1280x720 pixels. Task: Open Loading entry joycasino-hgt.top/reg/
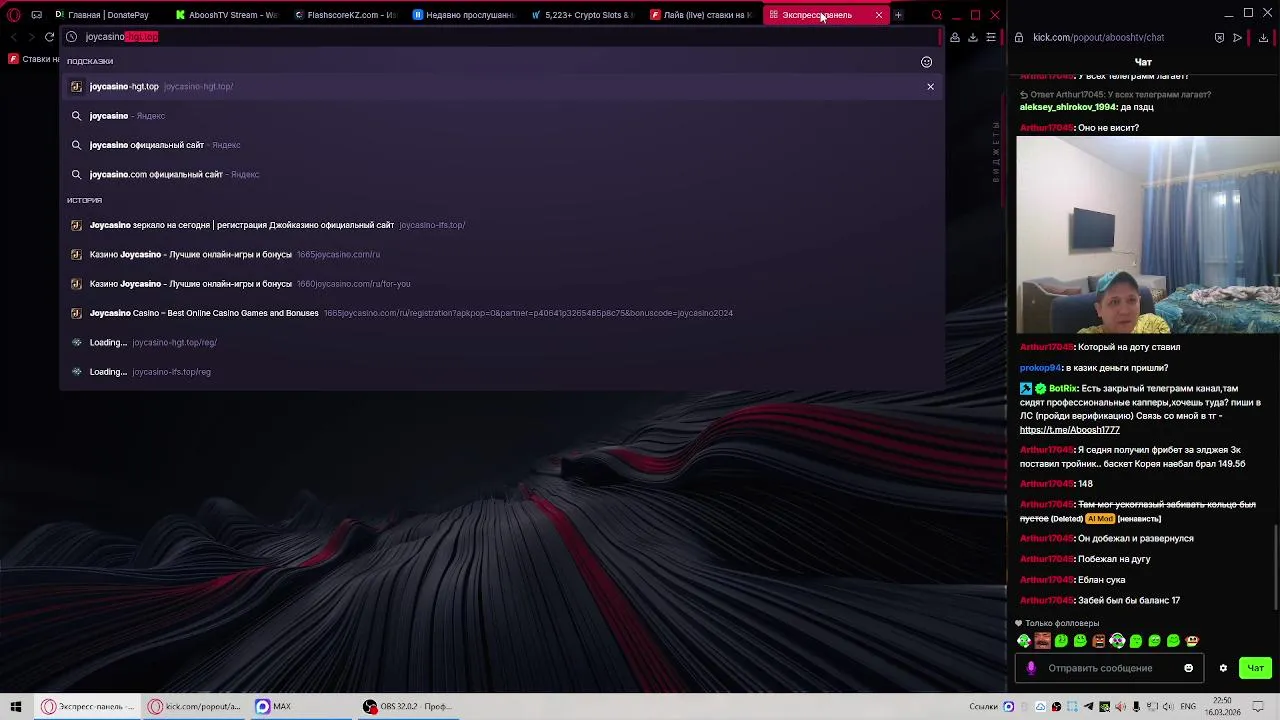coord(500,342)
